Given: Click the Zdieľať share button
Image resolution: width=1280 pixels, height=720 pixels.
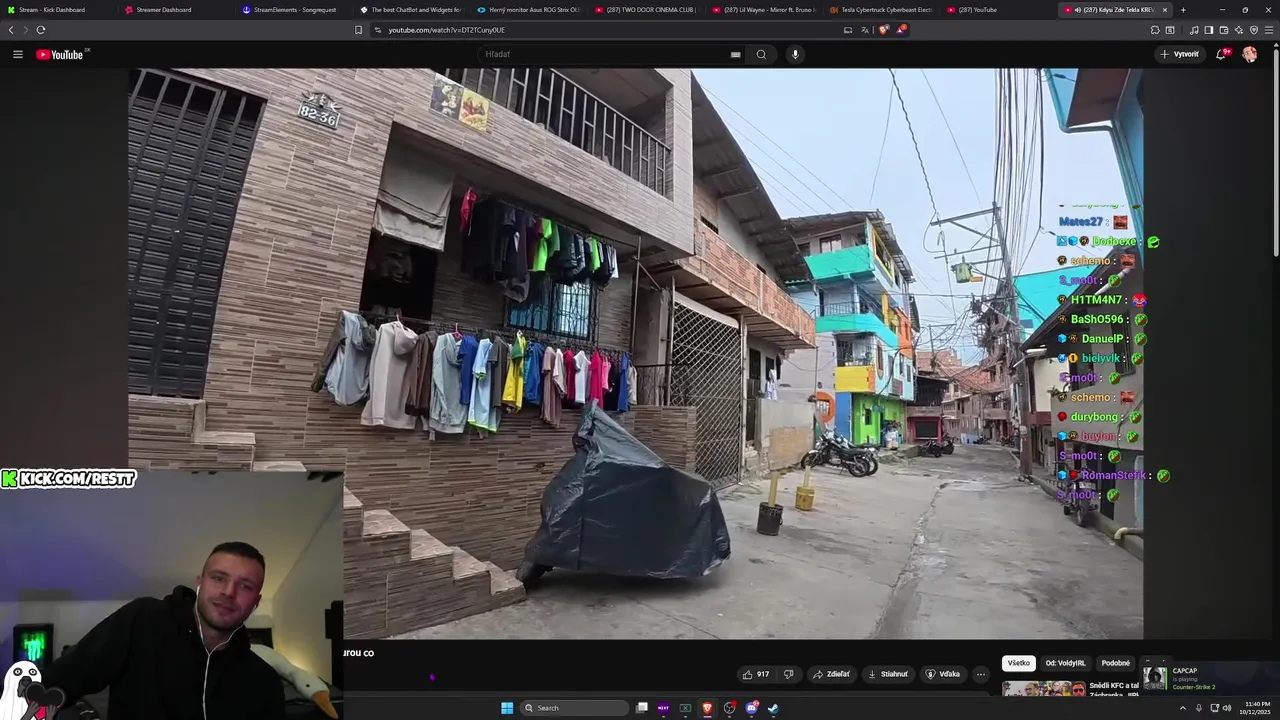Looking at the screenshot, I should point(831,674).
